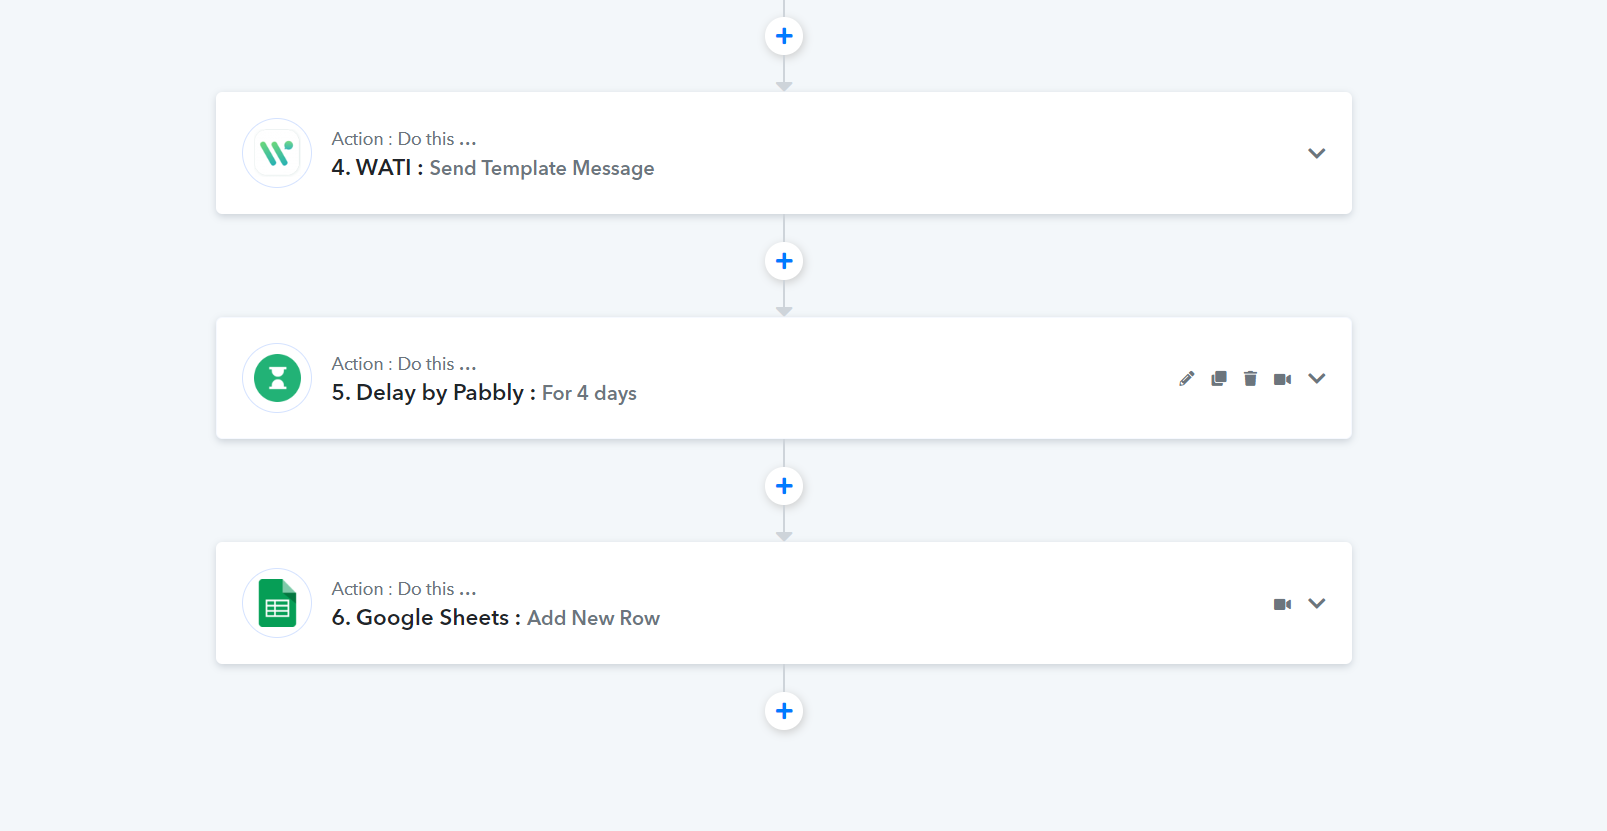This screenshot has height=831, width=1607.
Task: Open the video tutorial for Google Sheets step
Action: [x=1283, y=604]
